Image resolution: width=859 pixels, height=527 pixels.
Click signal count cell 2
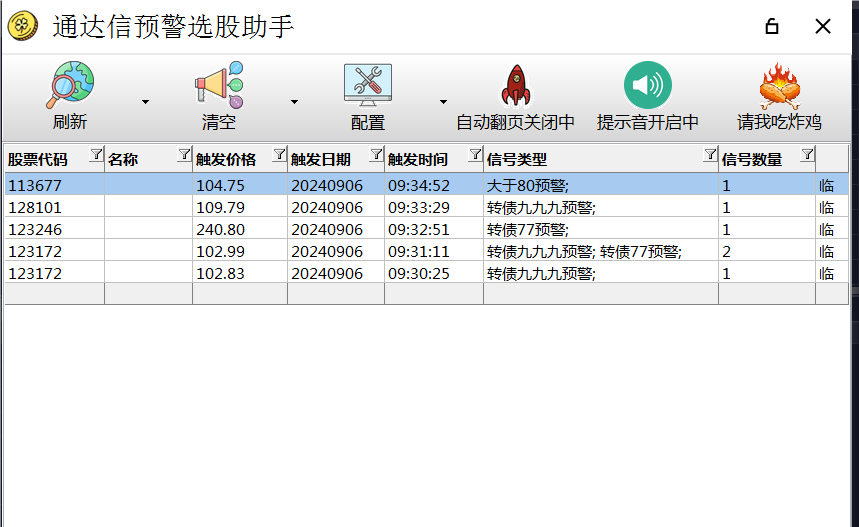coord(767,251)
